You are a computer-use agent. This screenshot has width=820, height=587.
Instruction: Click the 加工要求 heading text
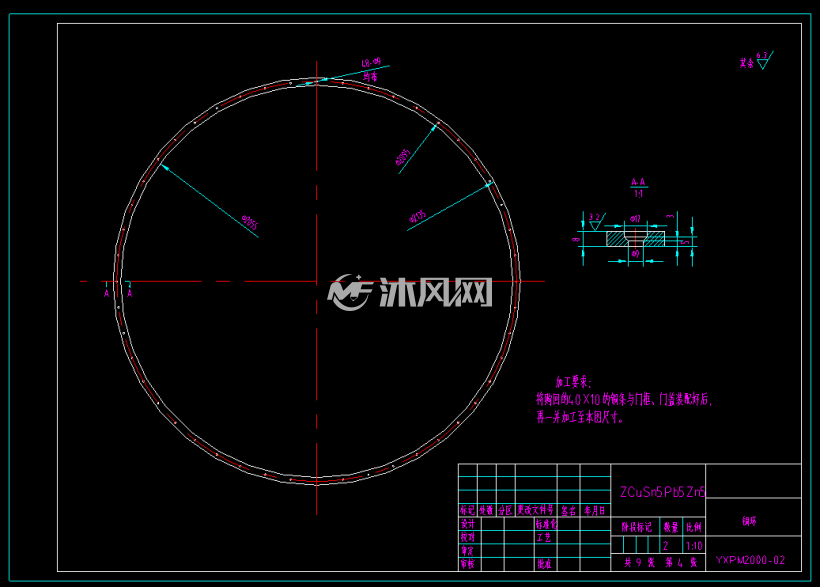pyautogui.click(x=574, y=382)
